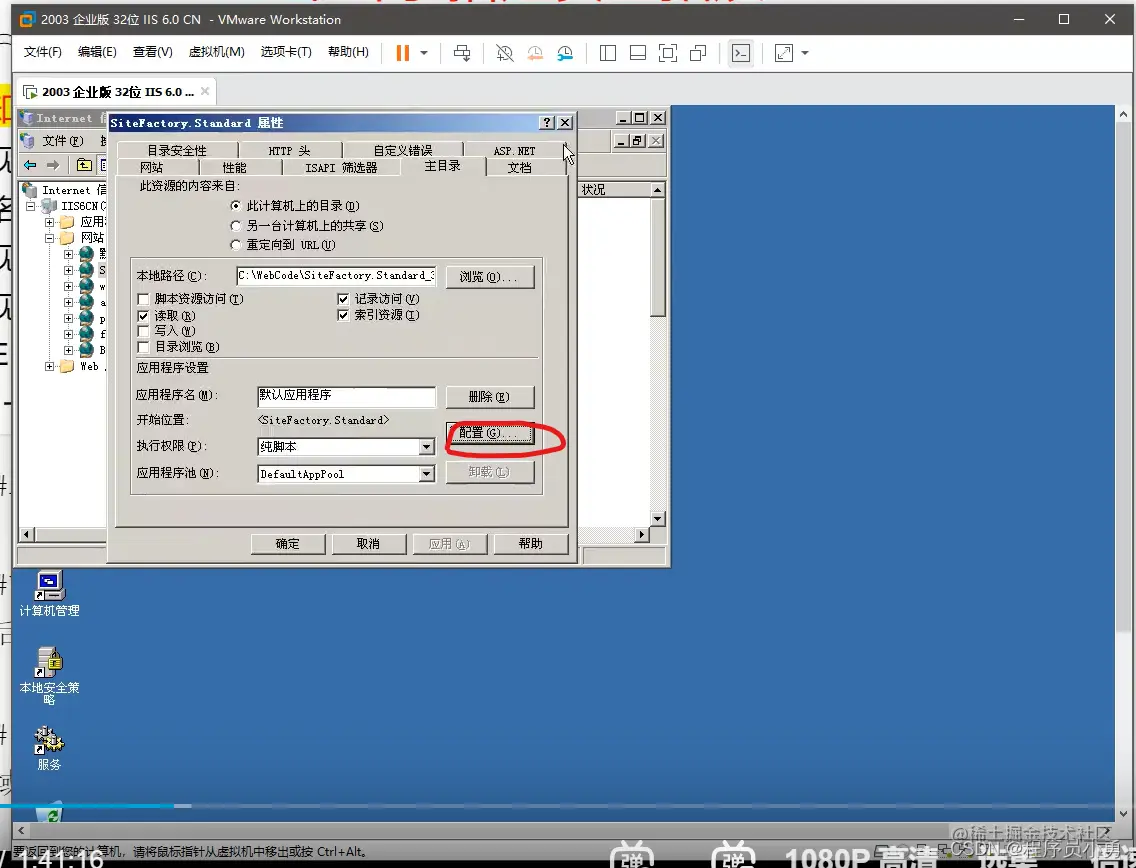
Task: Click the back arrow in IIS manager toolbar
Action: click(30, 165)
